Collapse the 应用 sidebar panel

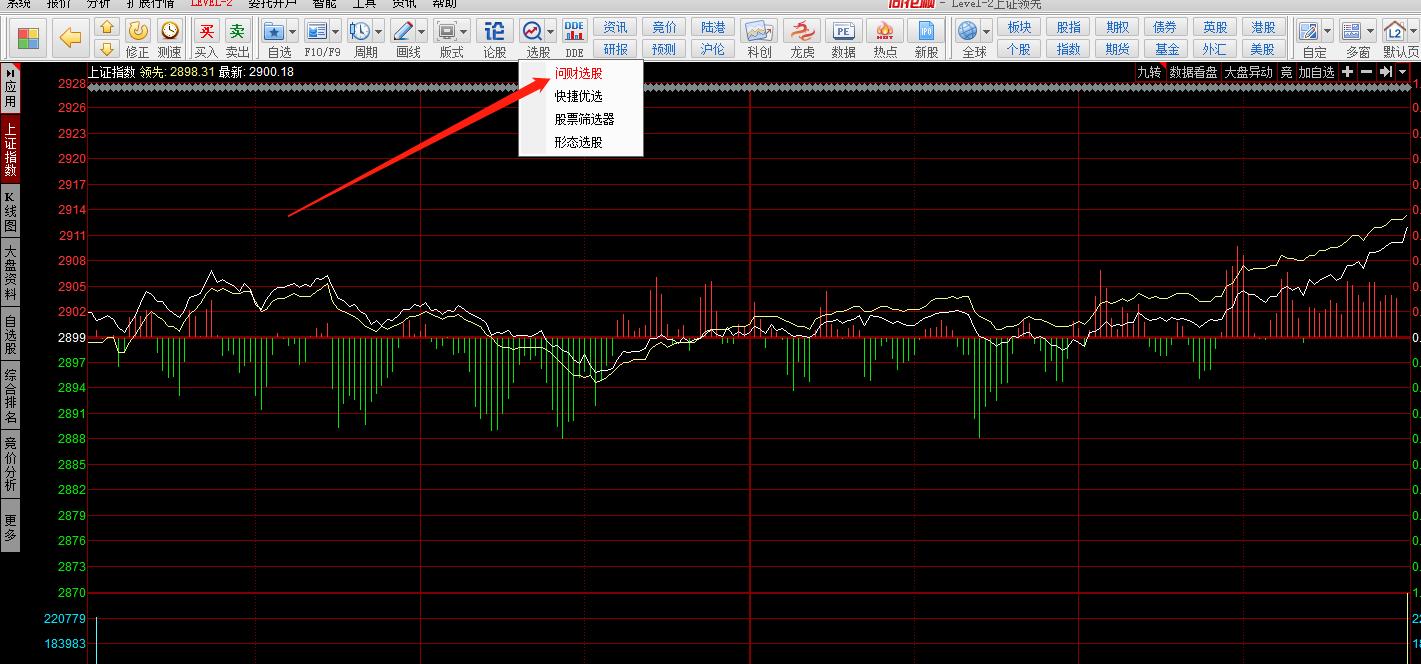point(10,88)
